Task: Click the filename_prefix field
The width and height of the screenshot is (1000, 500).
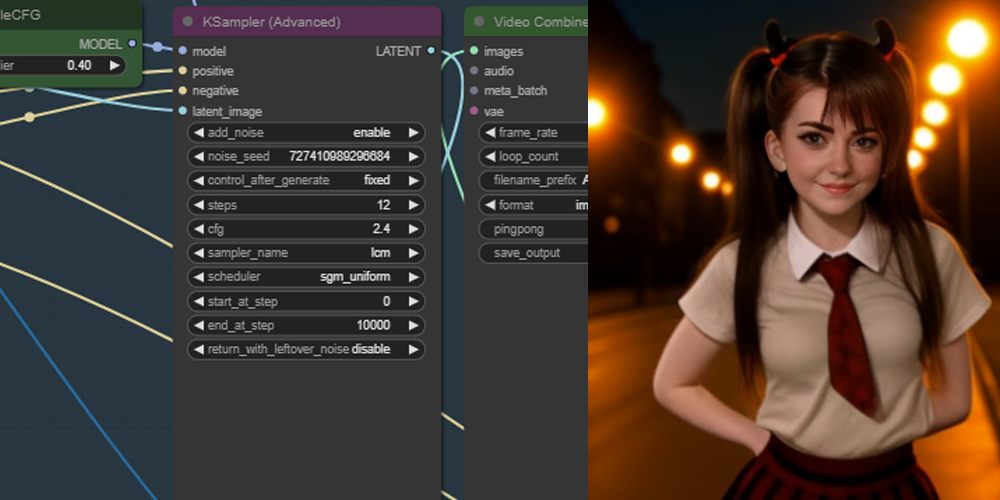Action: pos(533,180)
